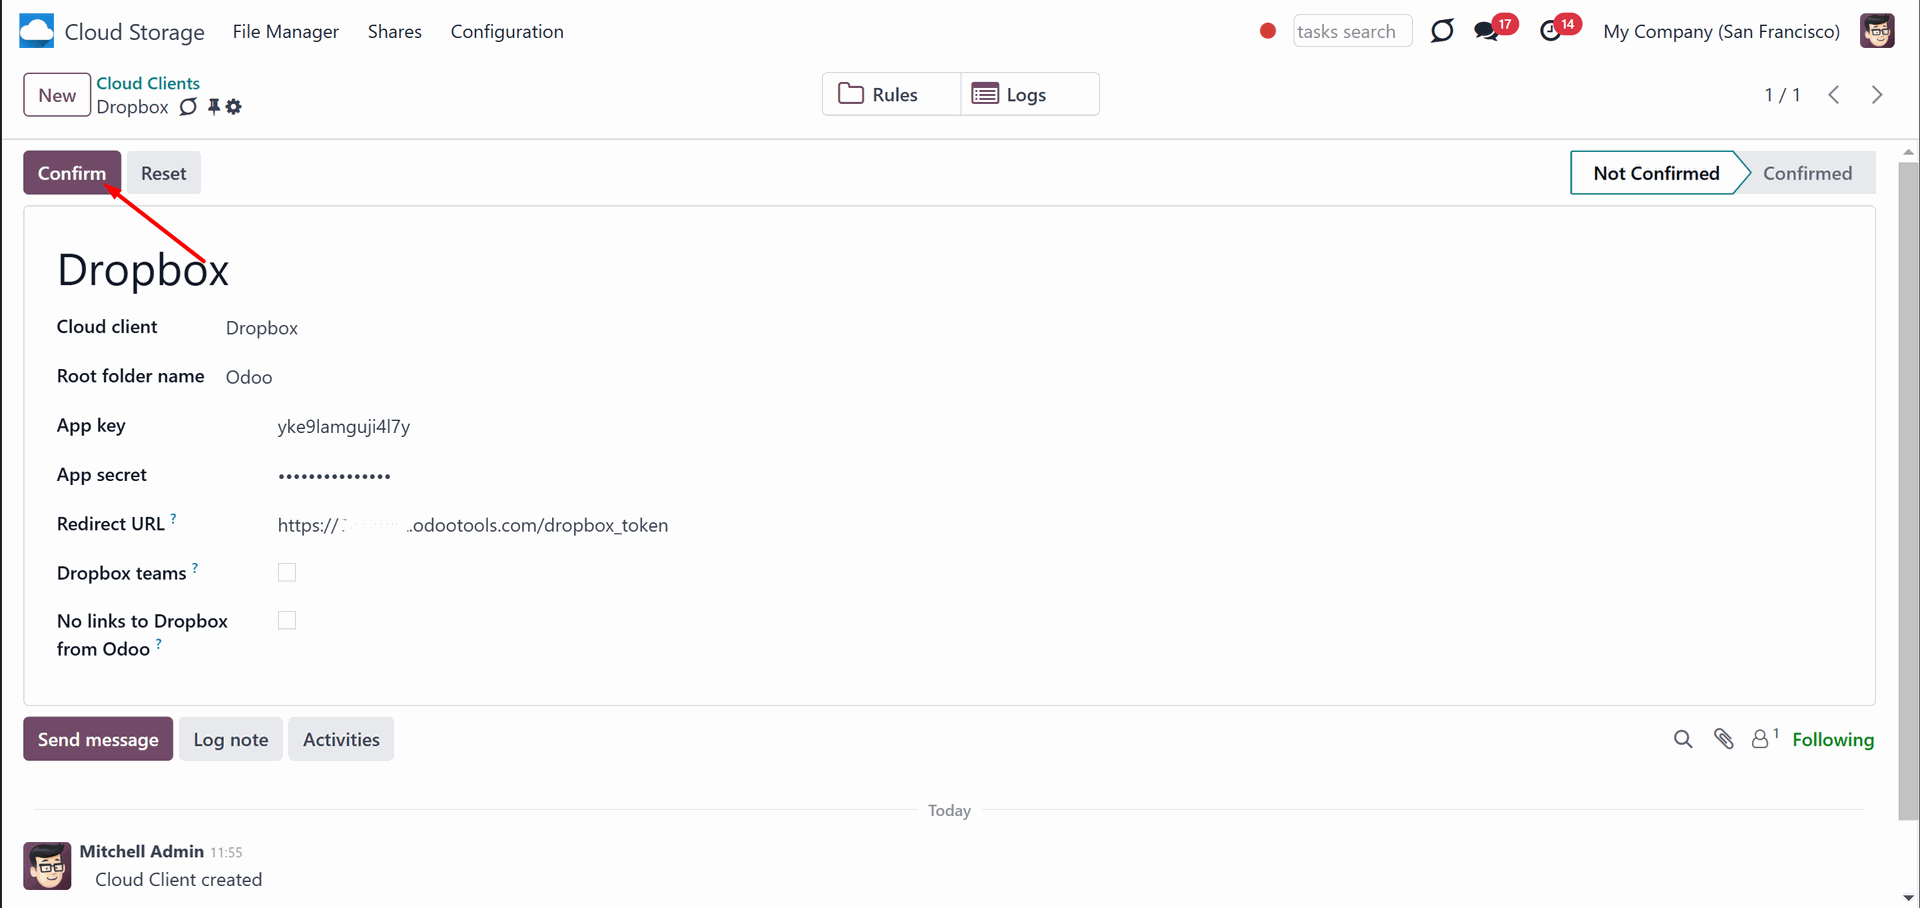Screen dimensions: 1920x908
Task: Click the Confirm button
Action: click(x=72, y=173)
